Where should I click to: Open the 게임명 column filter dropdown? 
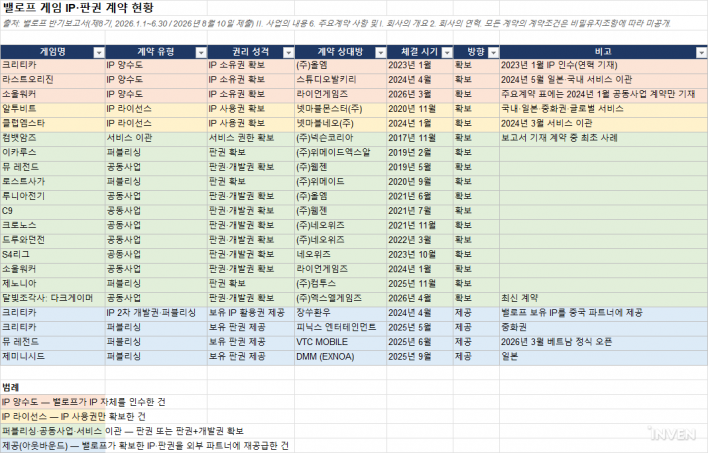click(99, 53)
